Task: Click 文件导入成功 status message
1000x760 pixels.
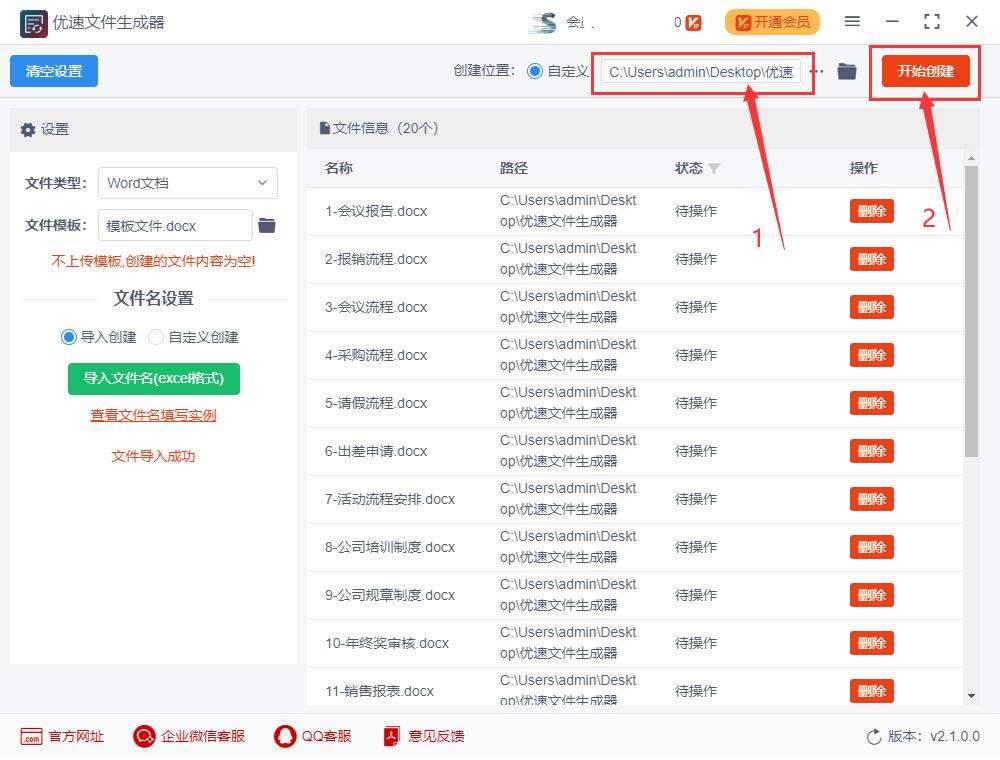Action: [x=153, y=456]
